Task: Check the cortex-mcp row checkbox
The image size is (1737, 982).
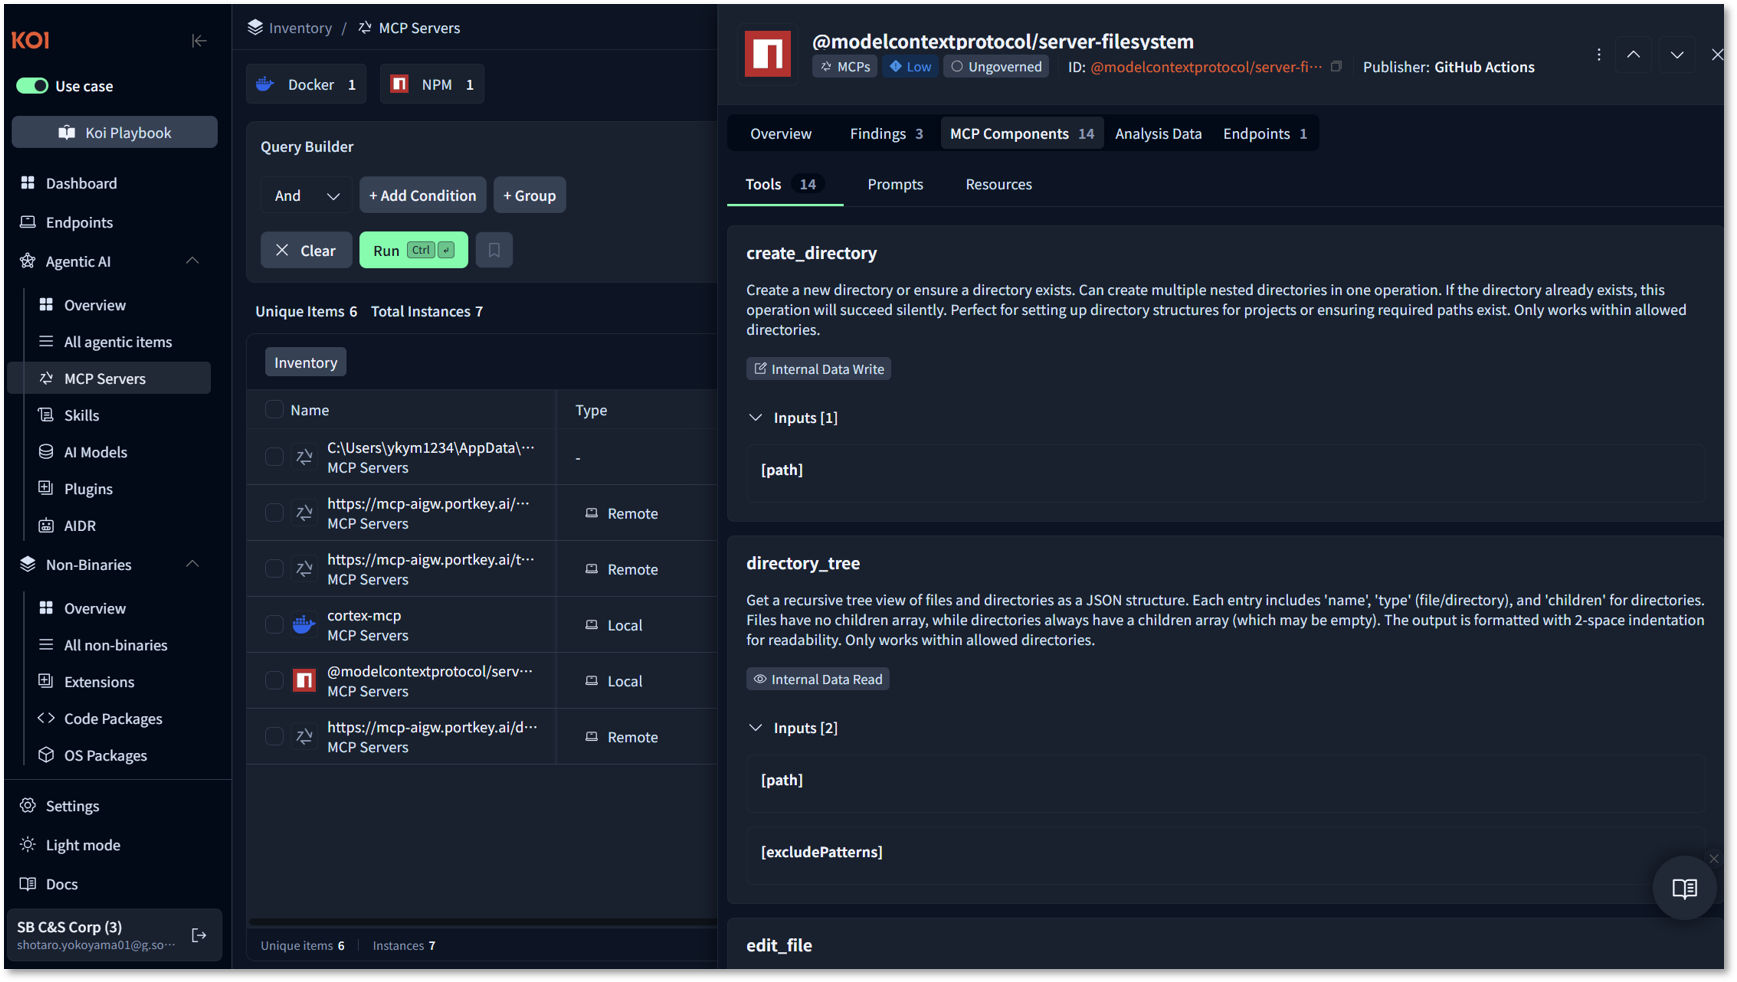Action: (x=274, y=625)
